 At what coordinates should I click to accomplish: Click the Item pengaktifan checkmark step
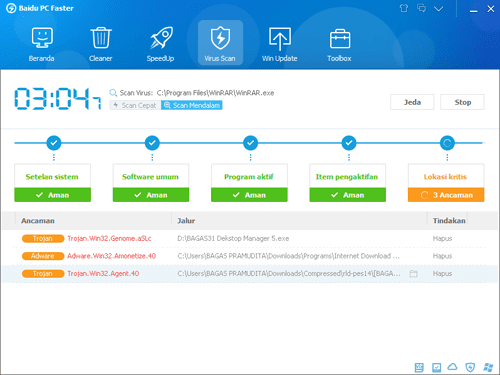tap(349, 143)
